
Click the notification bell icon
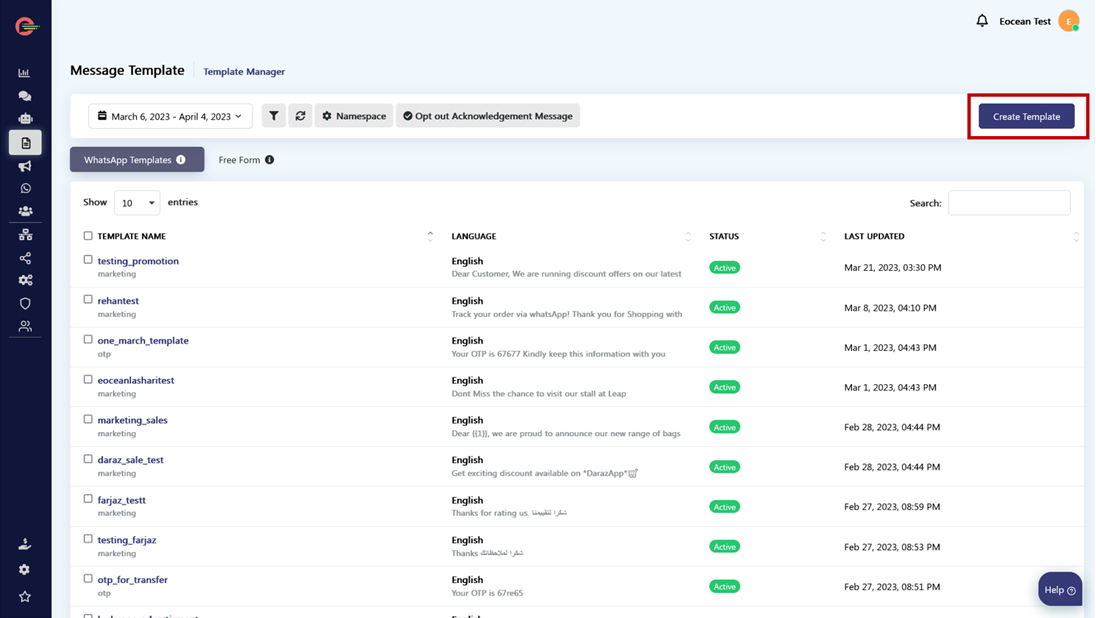[x=982, y=21]
